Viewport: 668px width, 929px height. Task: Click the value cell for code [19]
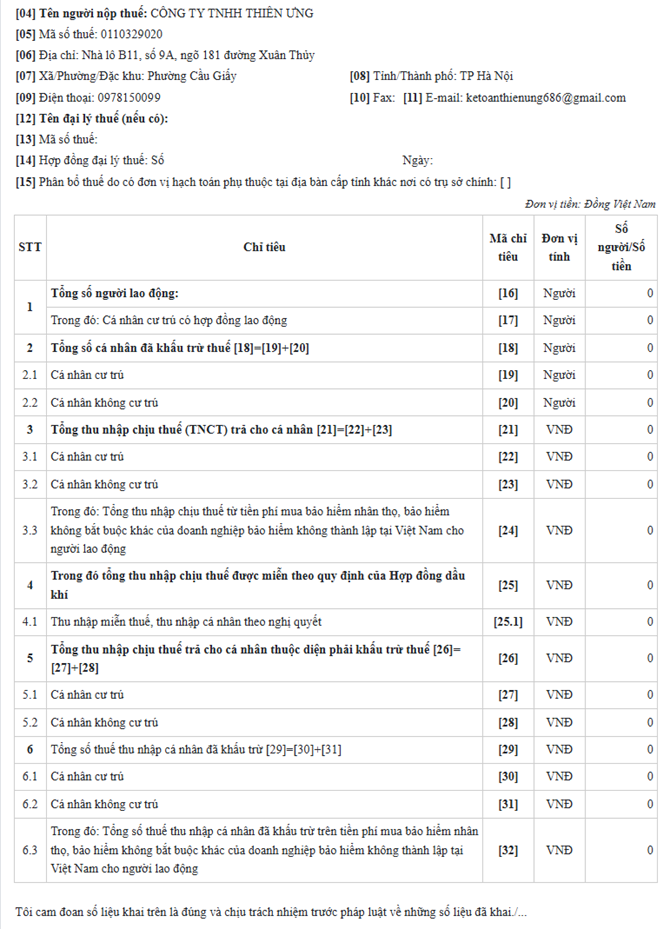[621, 374]
